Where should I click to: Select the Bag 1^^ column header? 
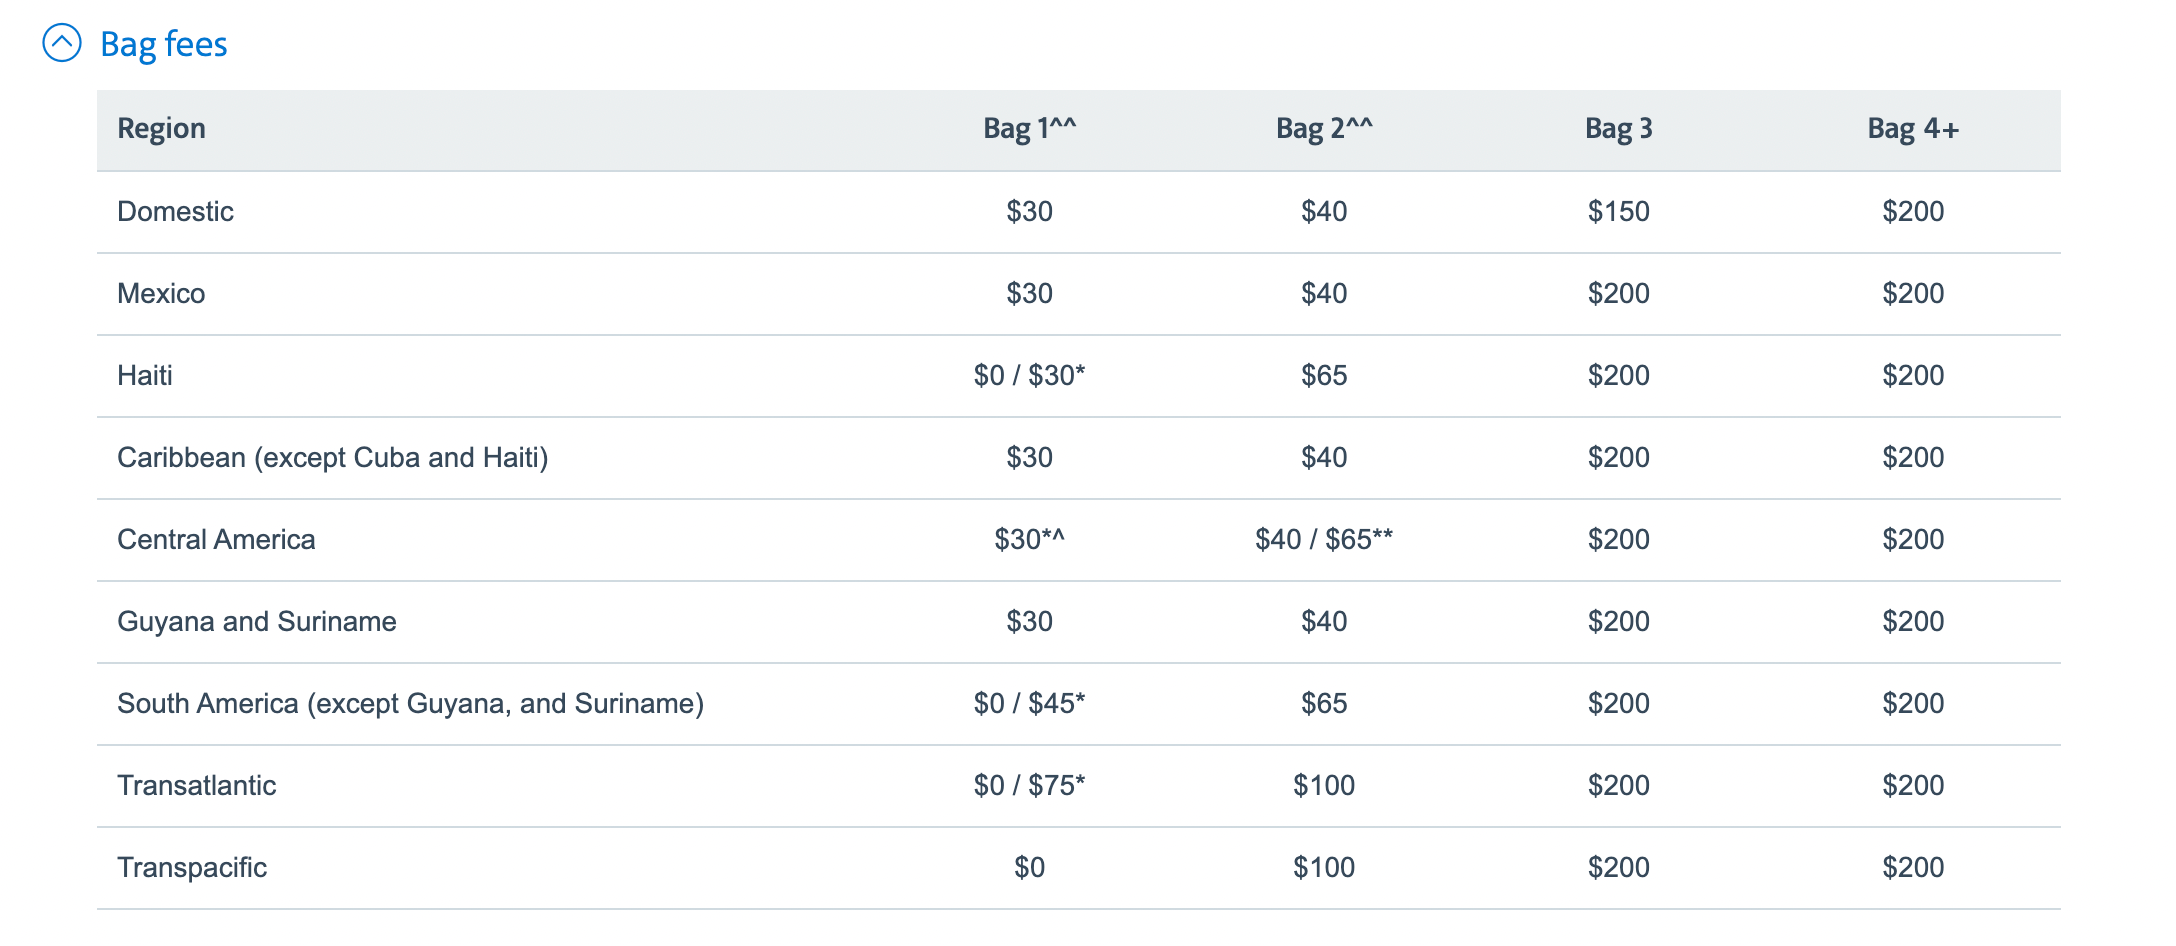1029,129
